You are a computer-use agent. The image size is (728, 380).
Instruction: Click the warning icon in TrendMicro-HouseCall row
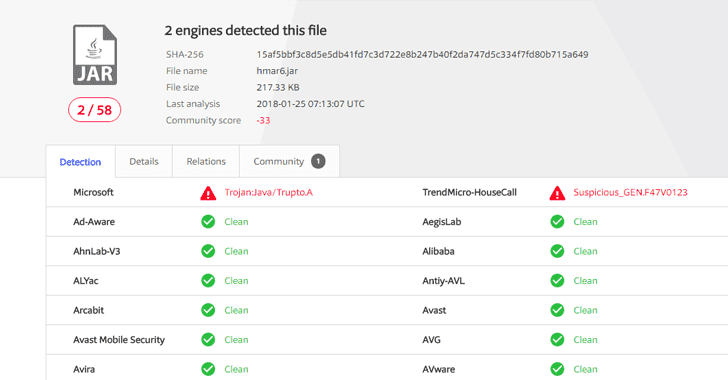pyautogui.click(x=557, y=193)
